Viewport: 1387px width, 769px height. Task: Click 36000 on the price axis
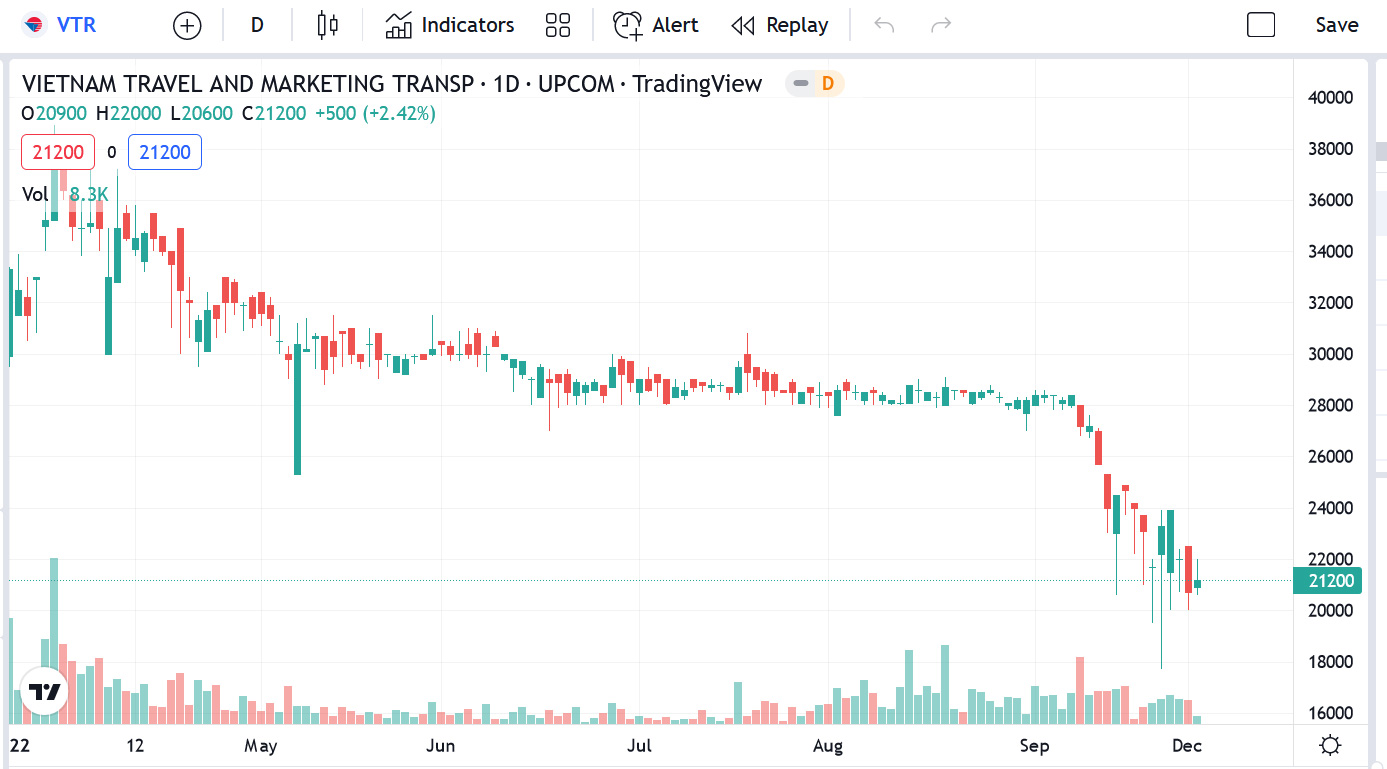click(1331, 200)
